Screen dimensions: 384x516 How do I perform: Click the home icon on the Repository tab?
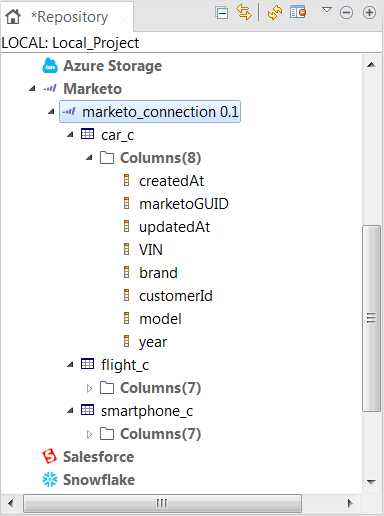[13, 16]
